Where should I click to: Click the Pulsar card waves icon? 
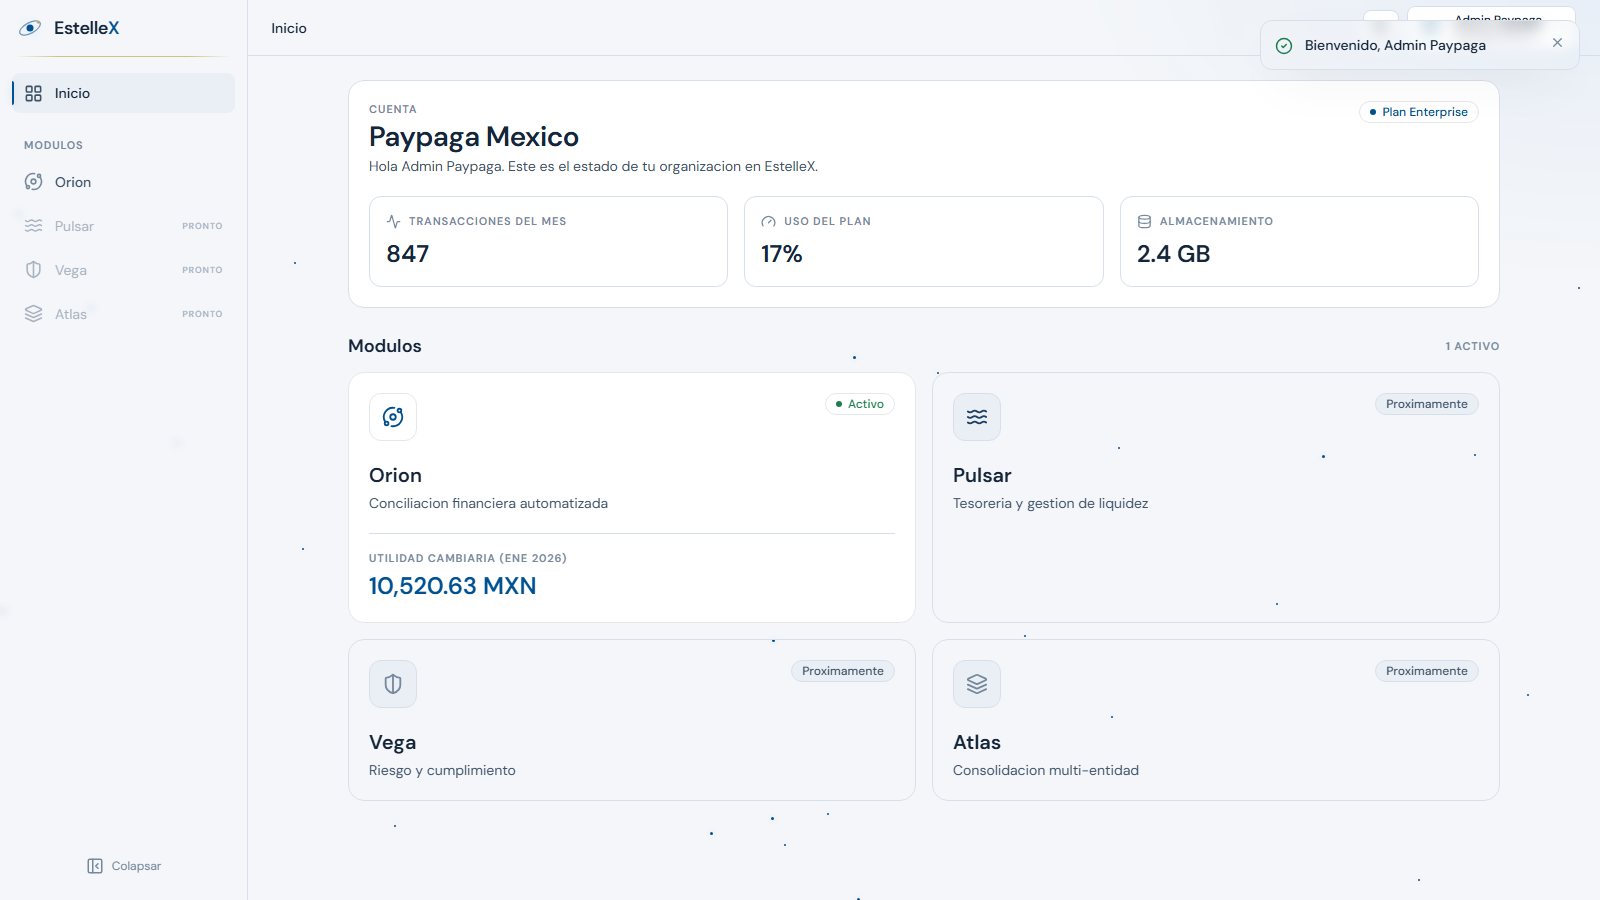click(x=977, y=417)
